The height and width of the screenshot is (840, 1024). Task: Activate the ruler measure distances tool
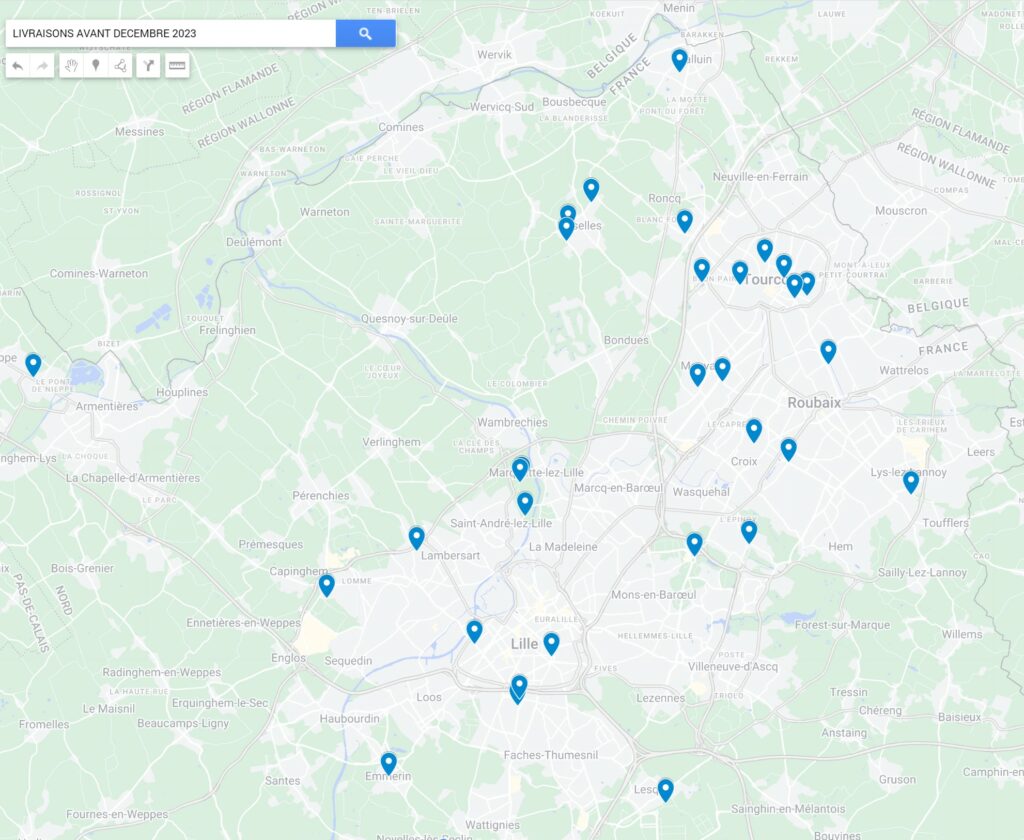[x=177, y=66]
